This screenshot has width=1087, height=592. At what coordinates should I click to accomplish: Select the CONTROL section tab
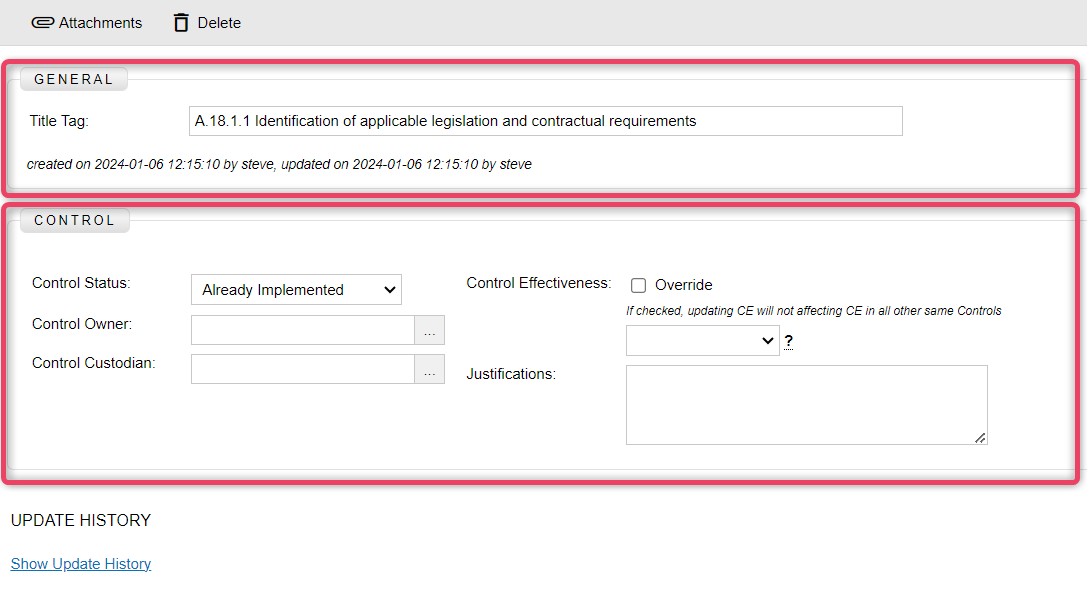point(74,220)
